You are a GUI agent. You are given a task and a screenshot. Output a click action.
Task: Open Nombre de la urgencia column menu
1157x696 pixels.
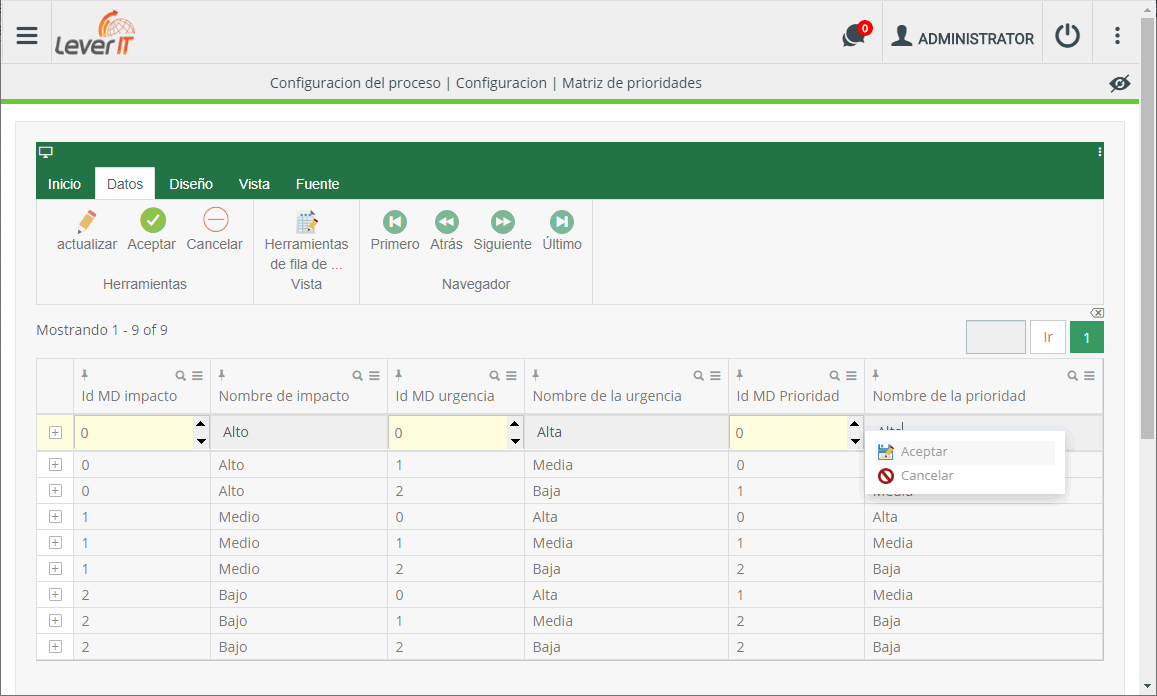click(715, 376)
